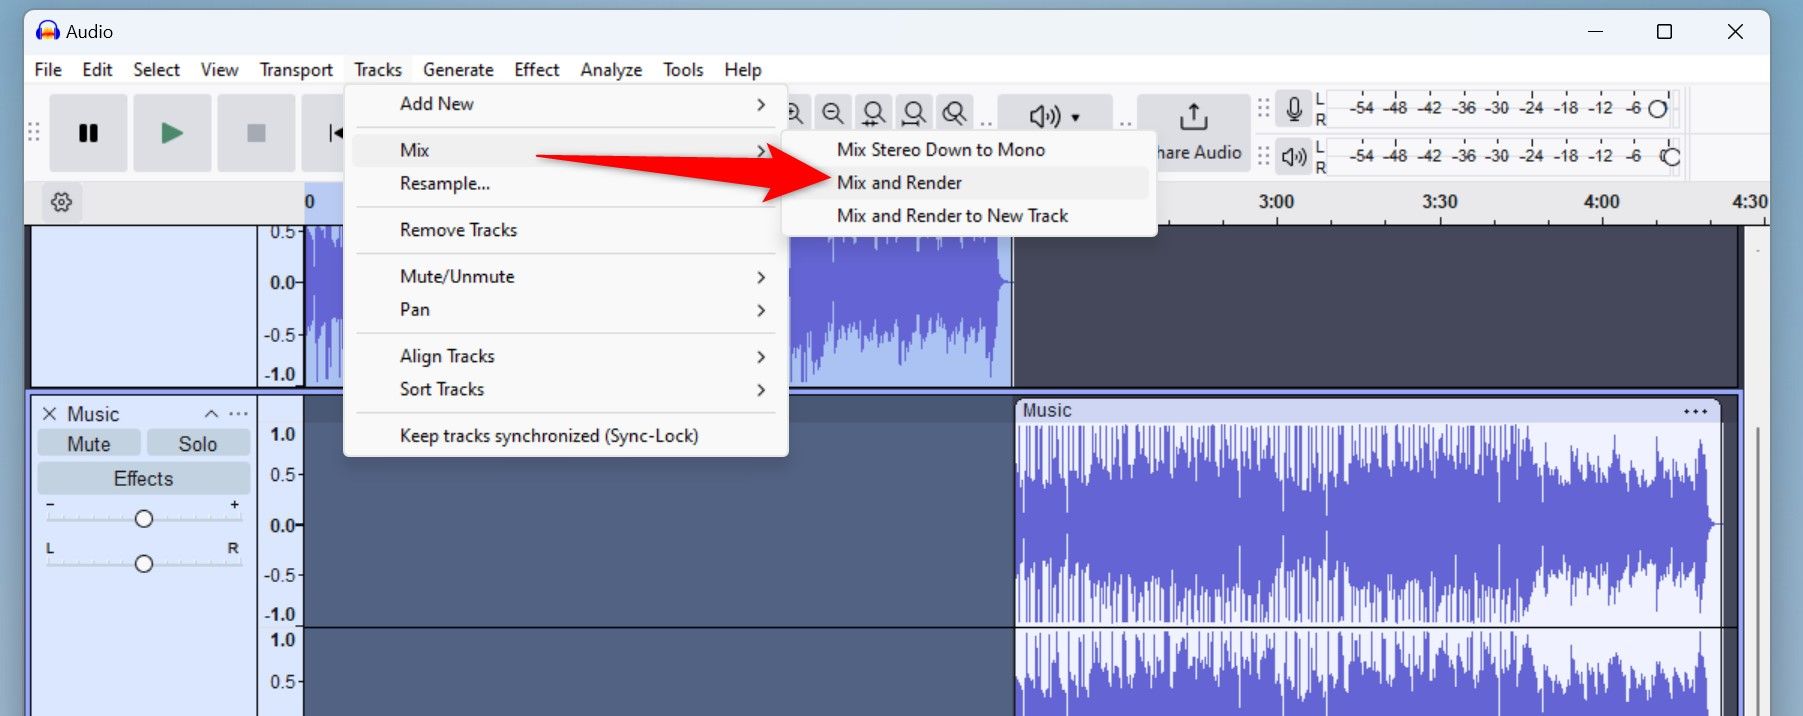The height and width of the screenshot is (716, 1803).
Task: Click the Pause button in transport toolbar
Action: tap(88, 133)
